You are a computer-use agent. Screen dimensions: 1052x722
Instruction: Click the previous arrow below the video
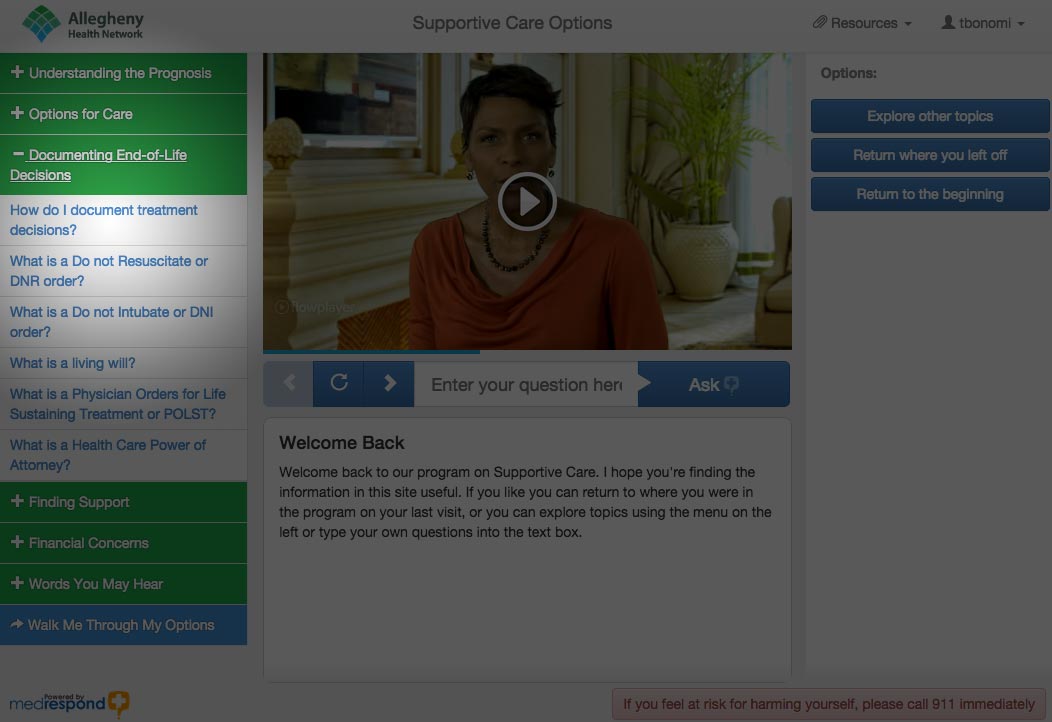click(289, 384)
